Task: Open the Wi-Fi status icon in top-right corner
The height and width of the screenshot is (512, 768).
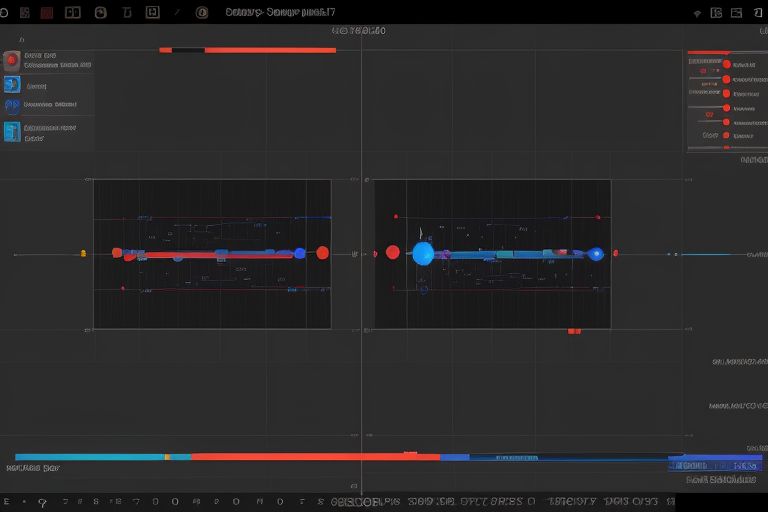Action: coord(697,13)
